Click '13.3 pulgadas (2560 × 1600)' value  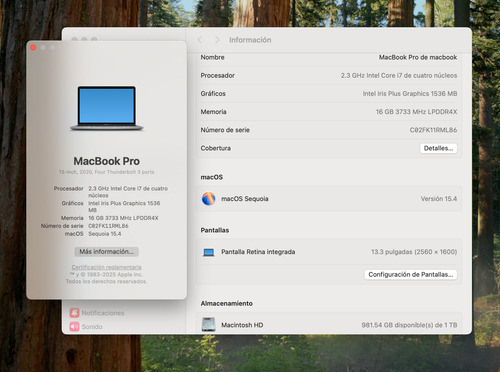pos(414,252)
